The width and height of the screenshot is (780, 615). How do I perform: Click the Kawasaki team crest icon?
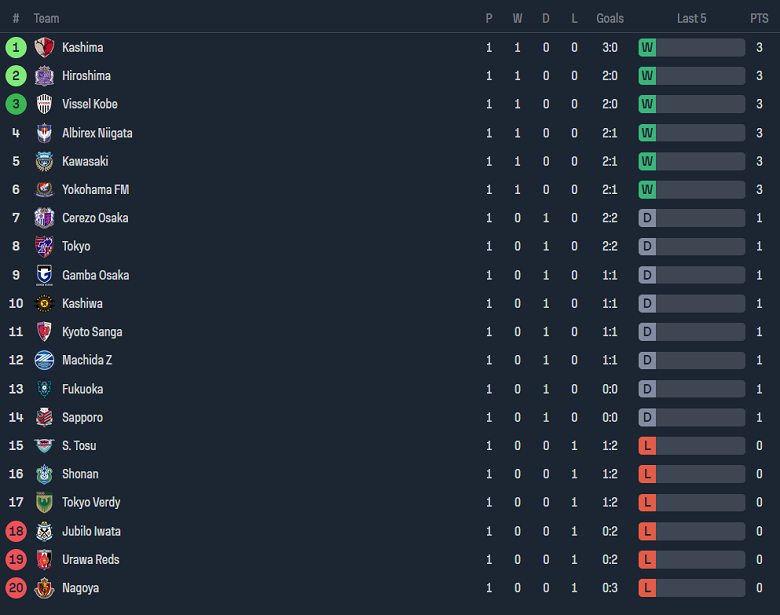44,161
